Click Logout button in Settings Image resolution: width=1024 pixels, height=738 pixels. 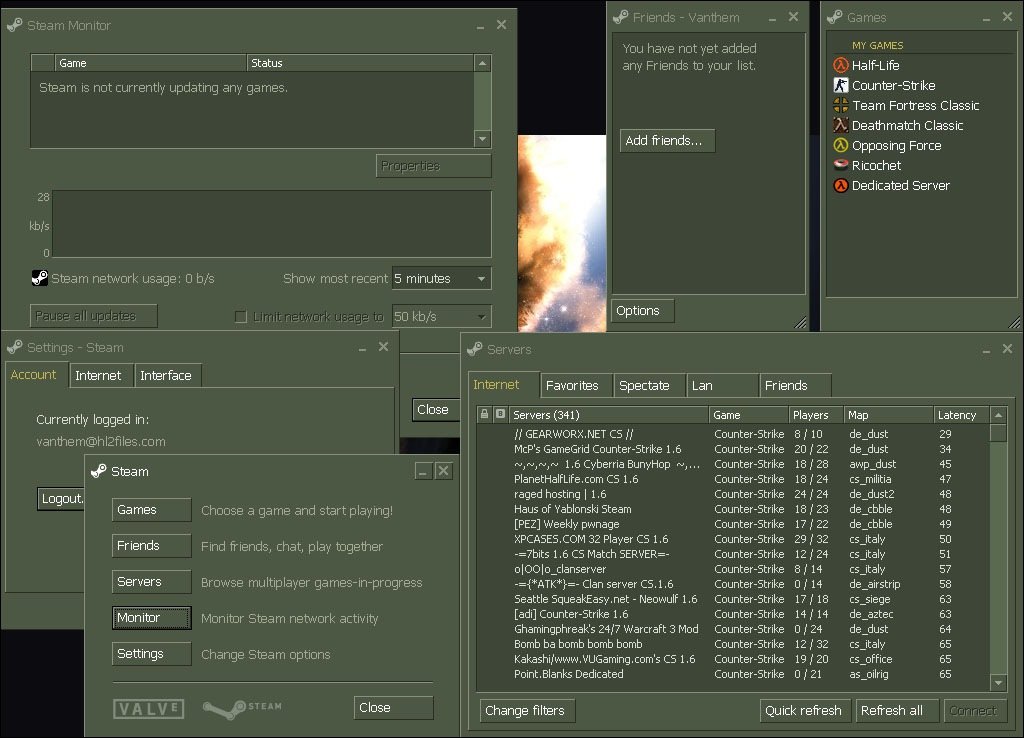coord(61,499)
